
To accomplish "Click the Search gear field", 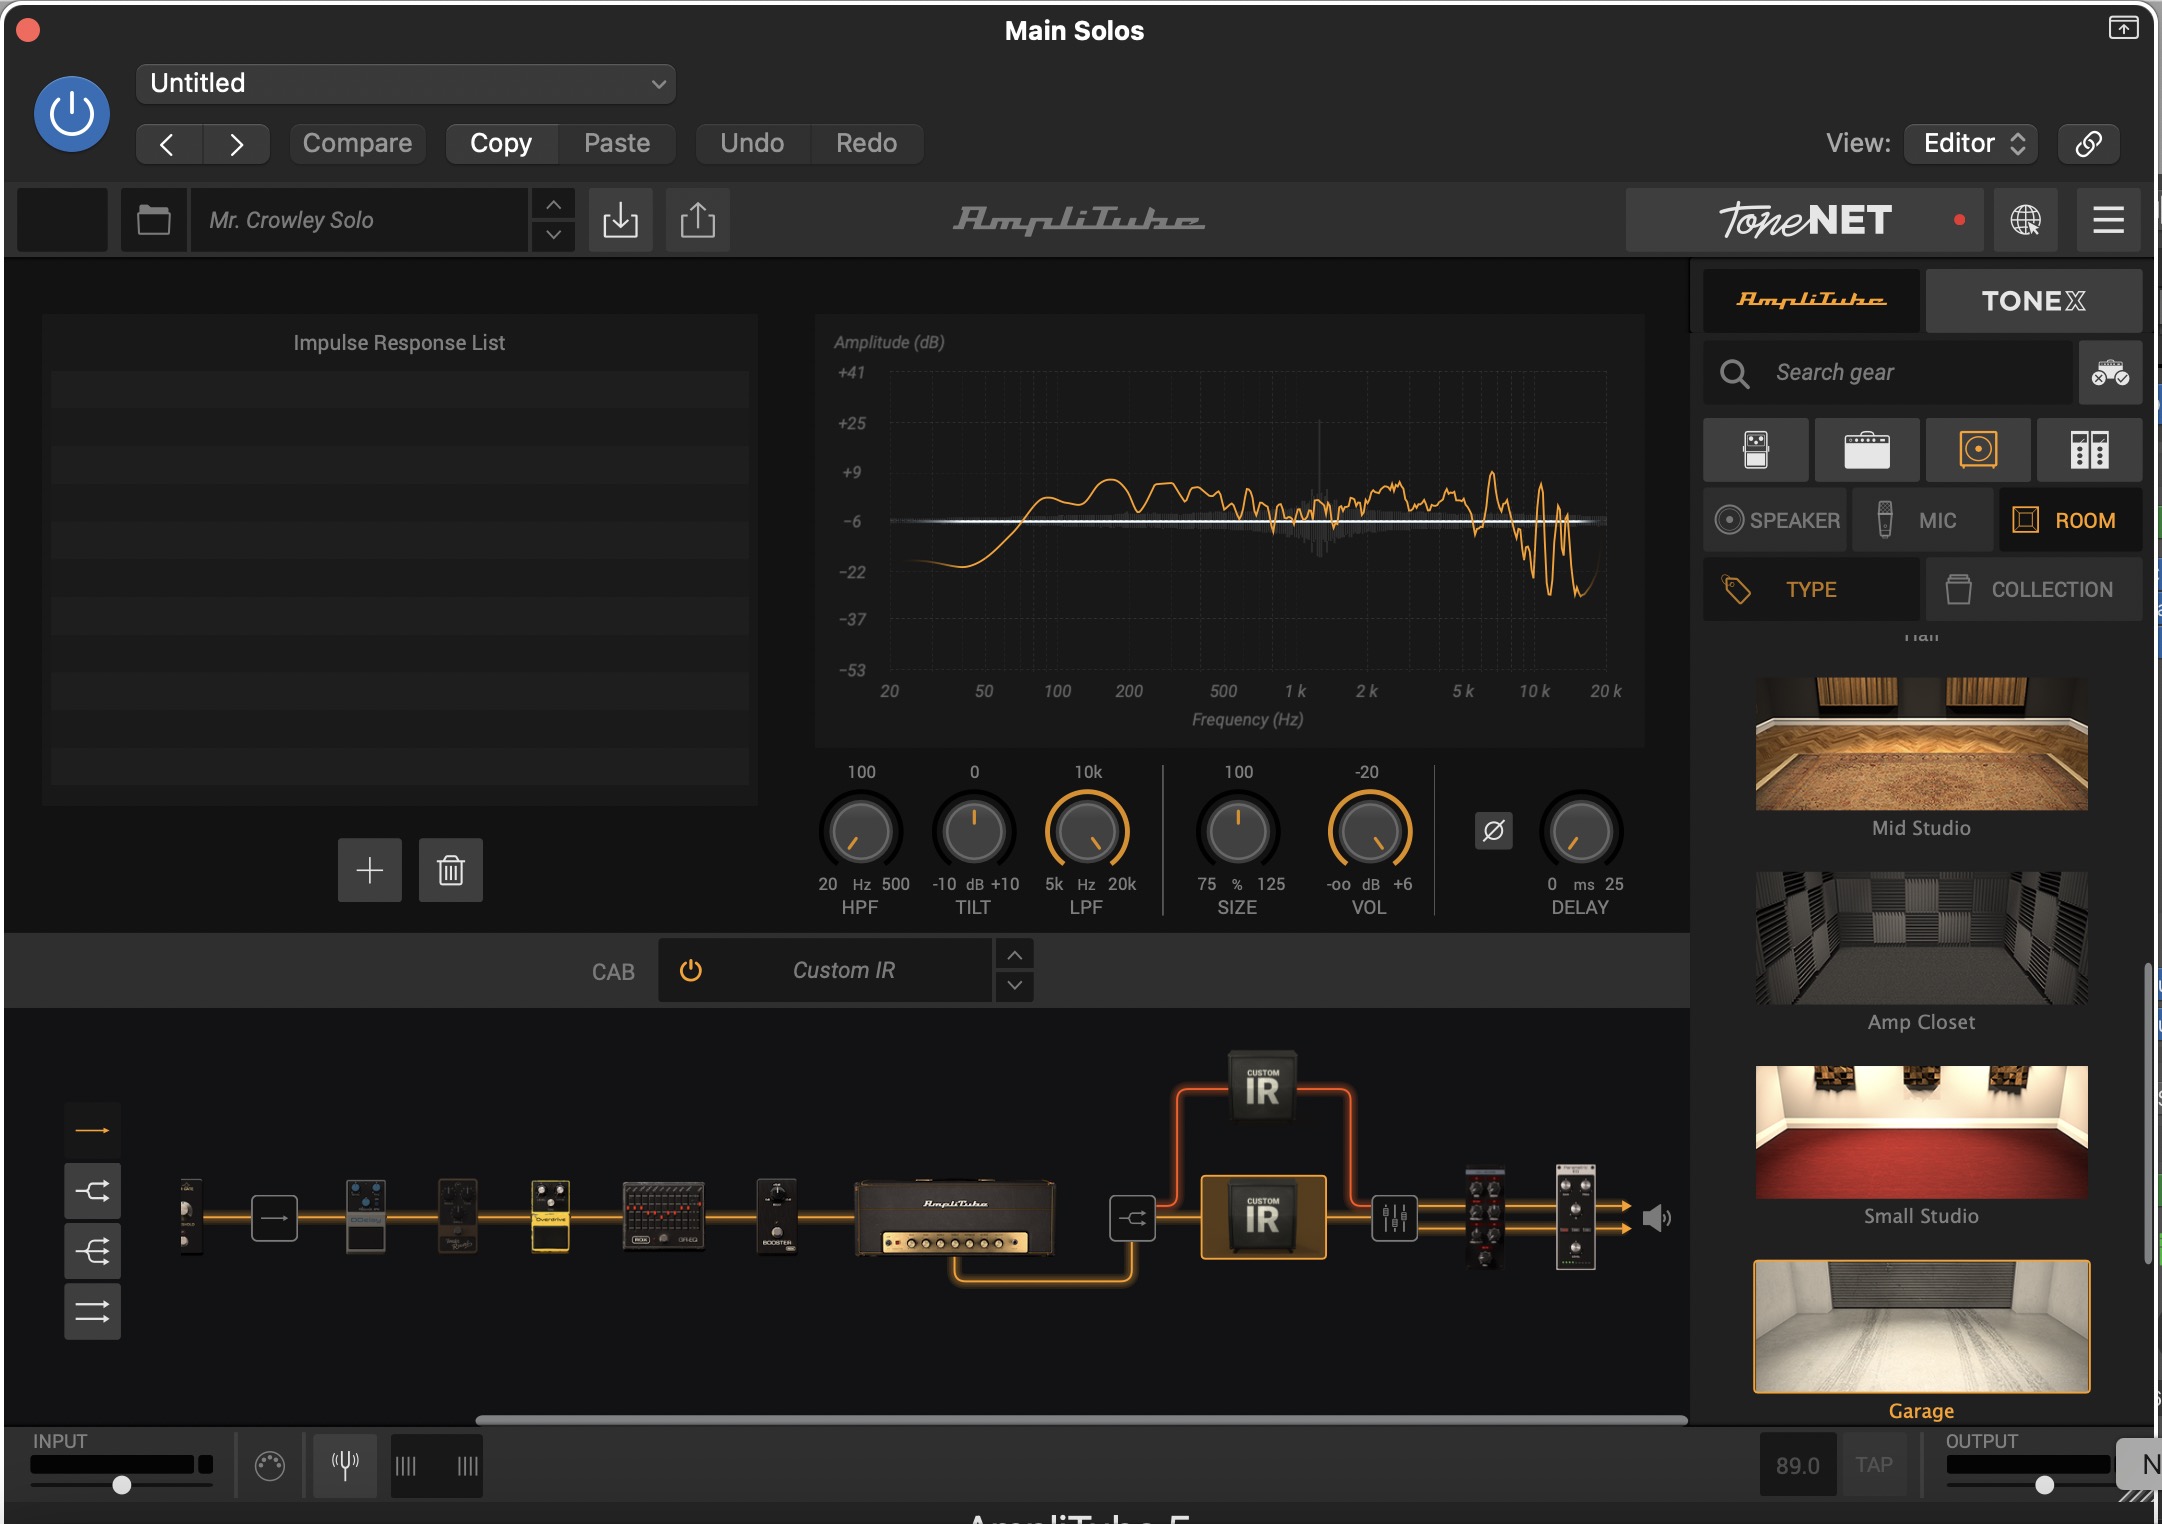I will (1888, 372).
